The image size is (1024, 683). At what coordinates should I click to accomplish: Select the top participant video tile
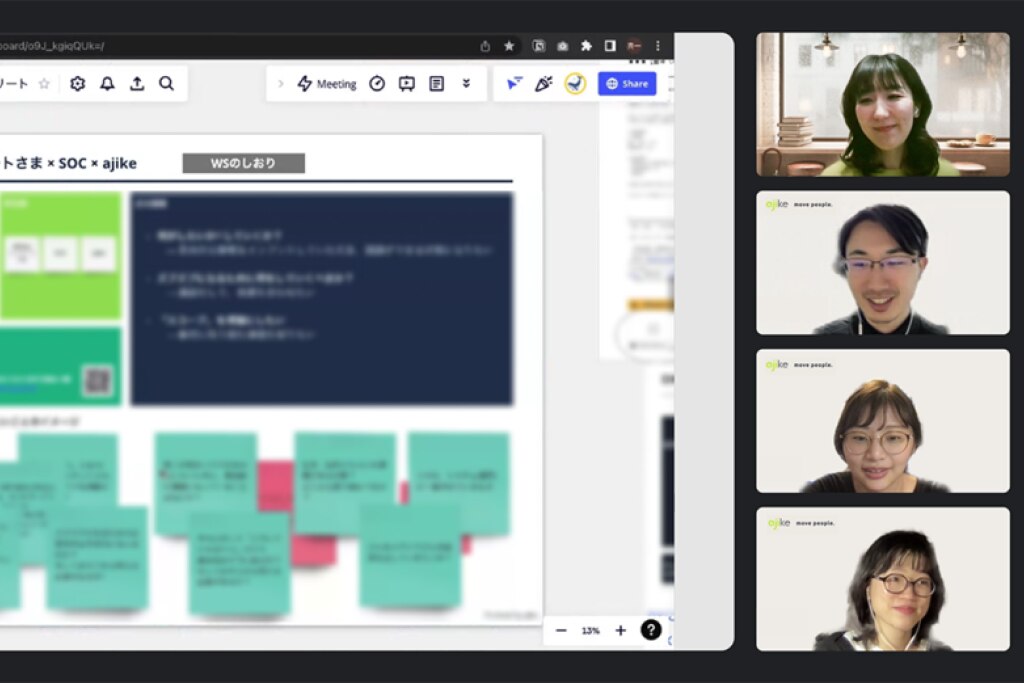point(882,104)
